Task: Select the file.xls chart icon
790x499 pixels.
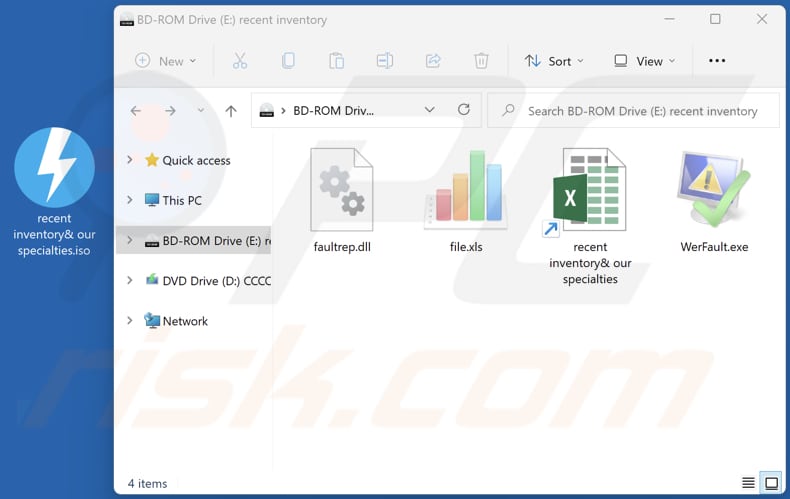Action: [466, 190]
